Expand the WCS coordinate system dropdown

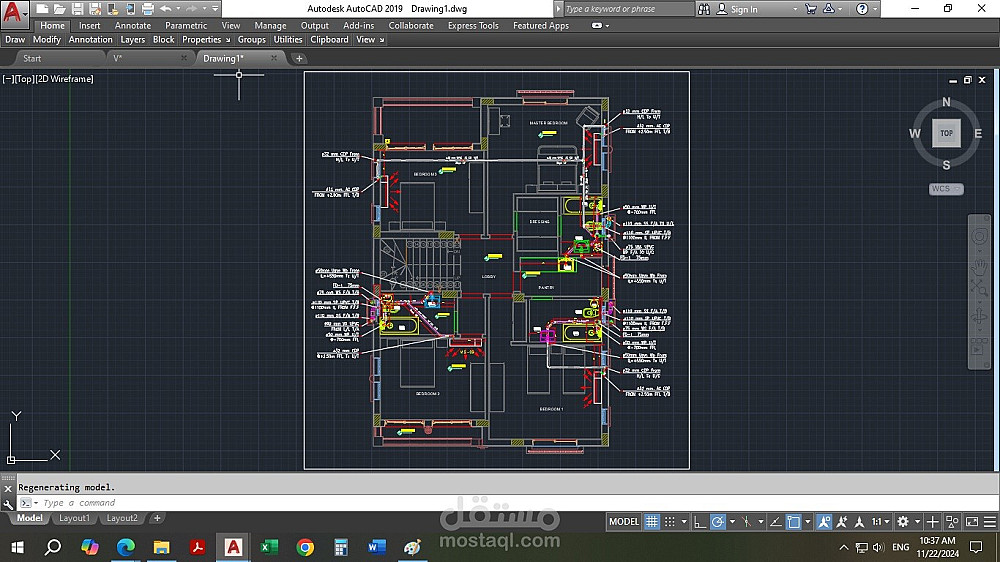945,188
